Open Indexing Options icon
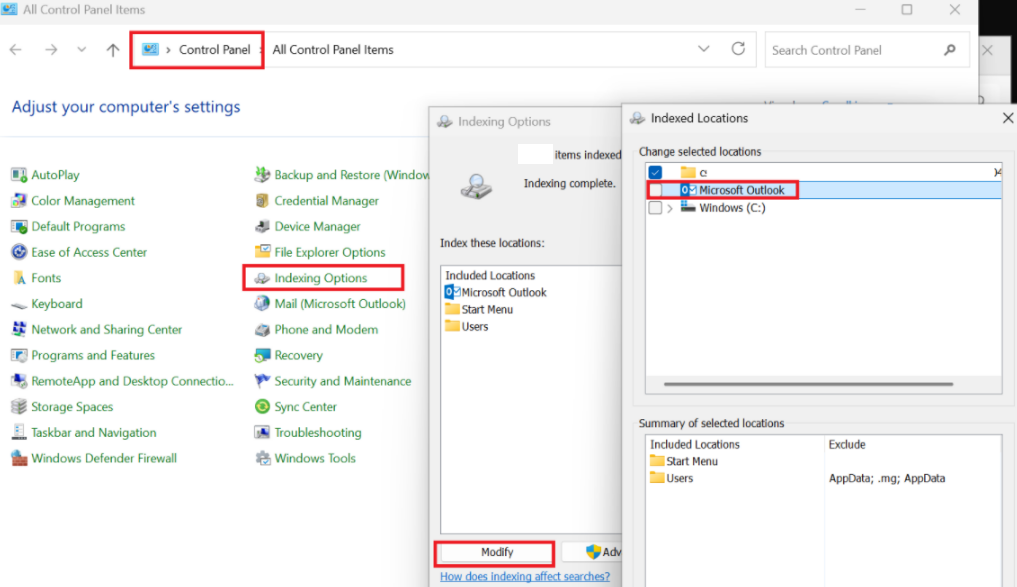This screenshot has width=1017, height=587. 262,278
